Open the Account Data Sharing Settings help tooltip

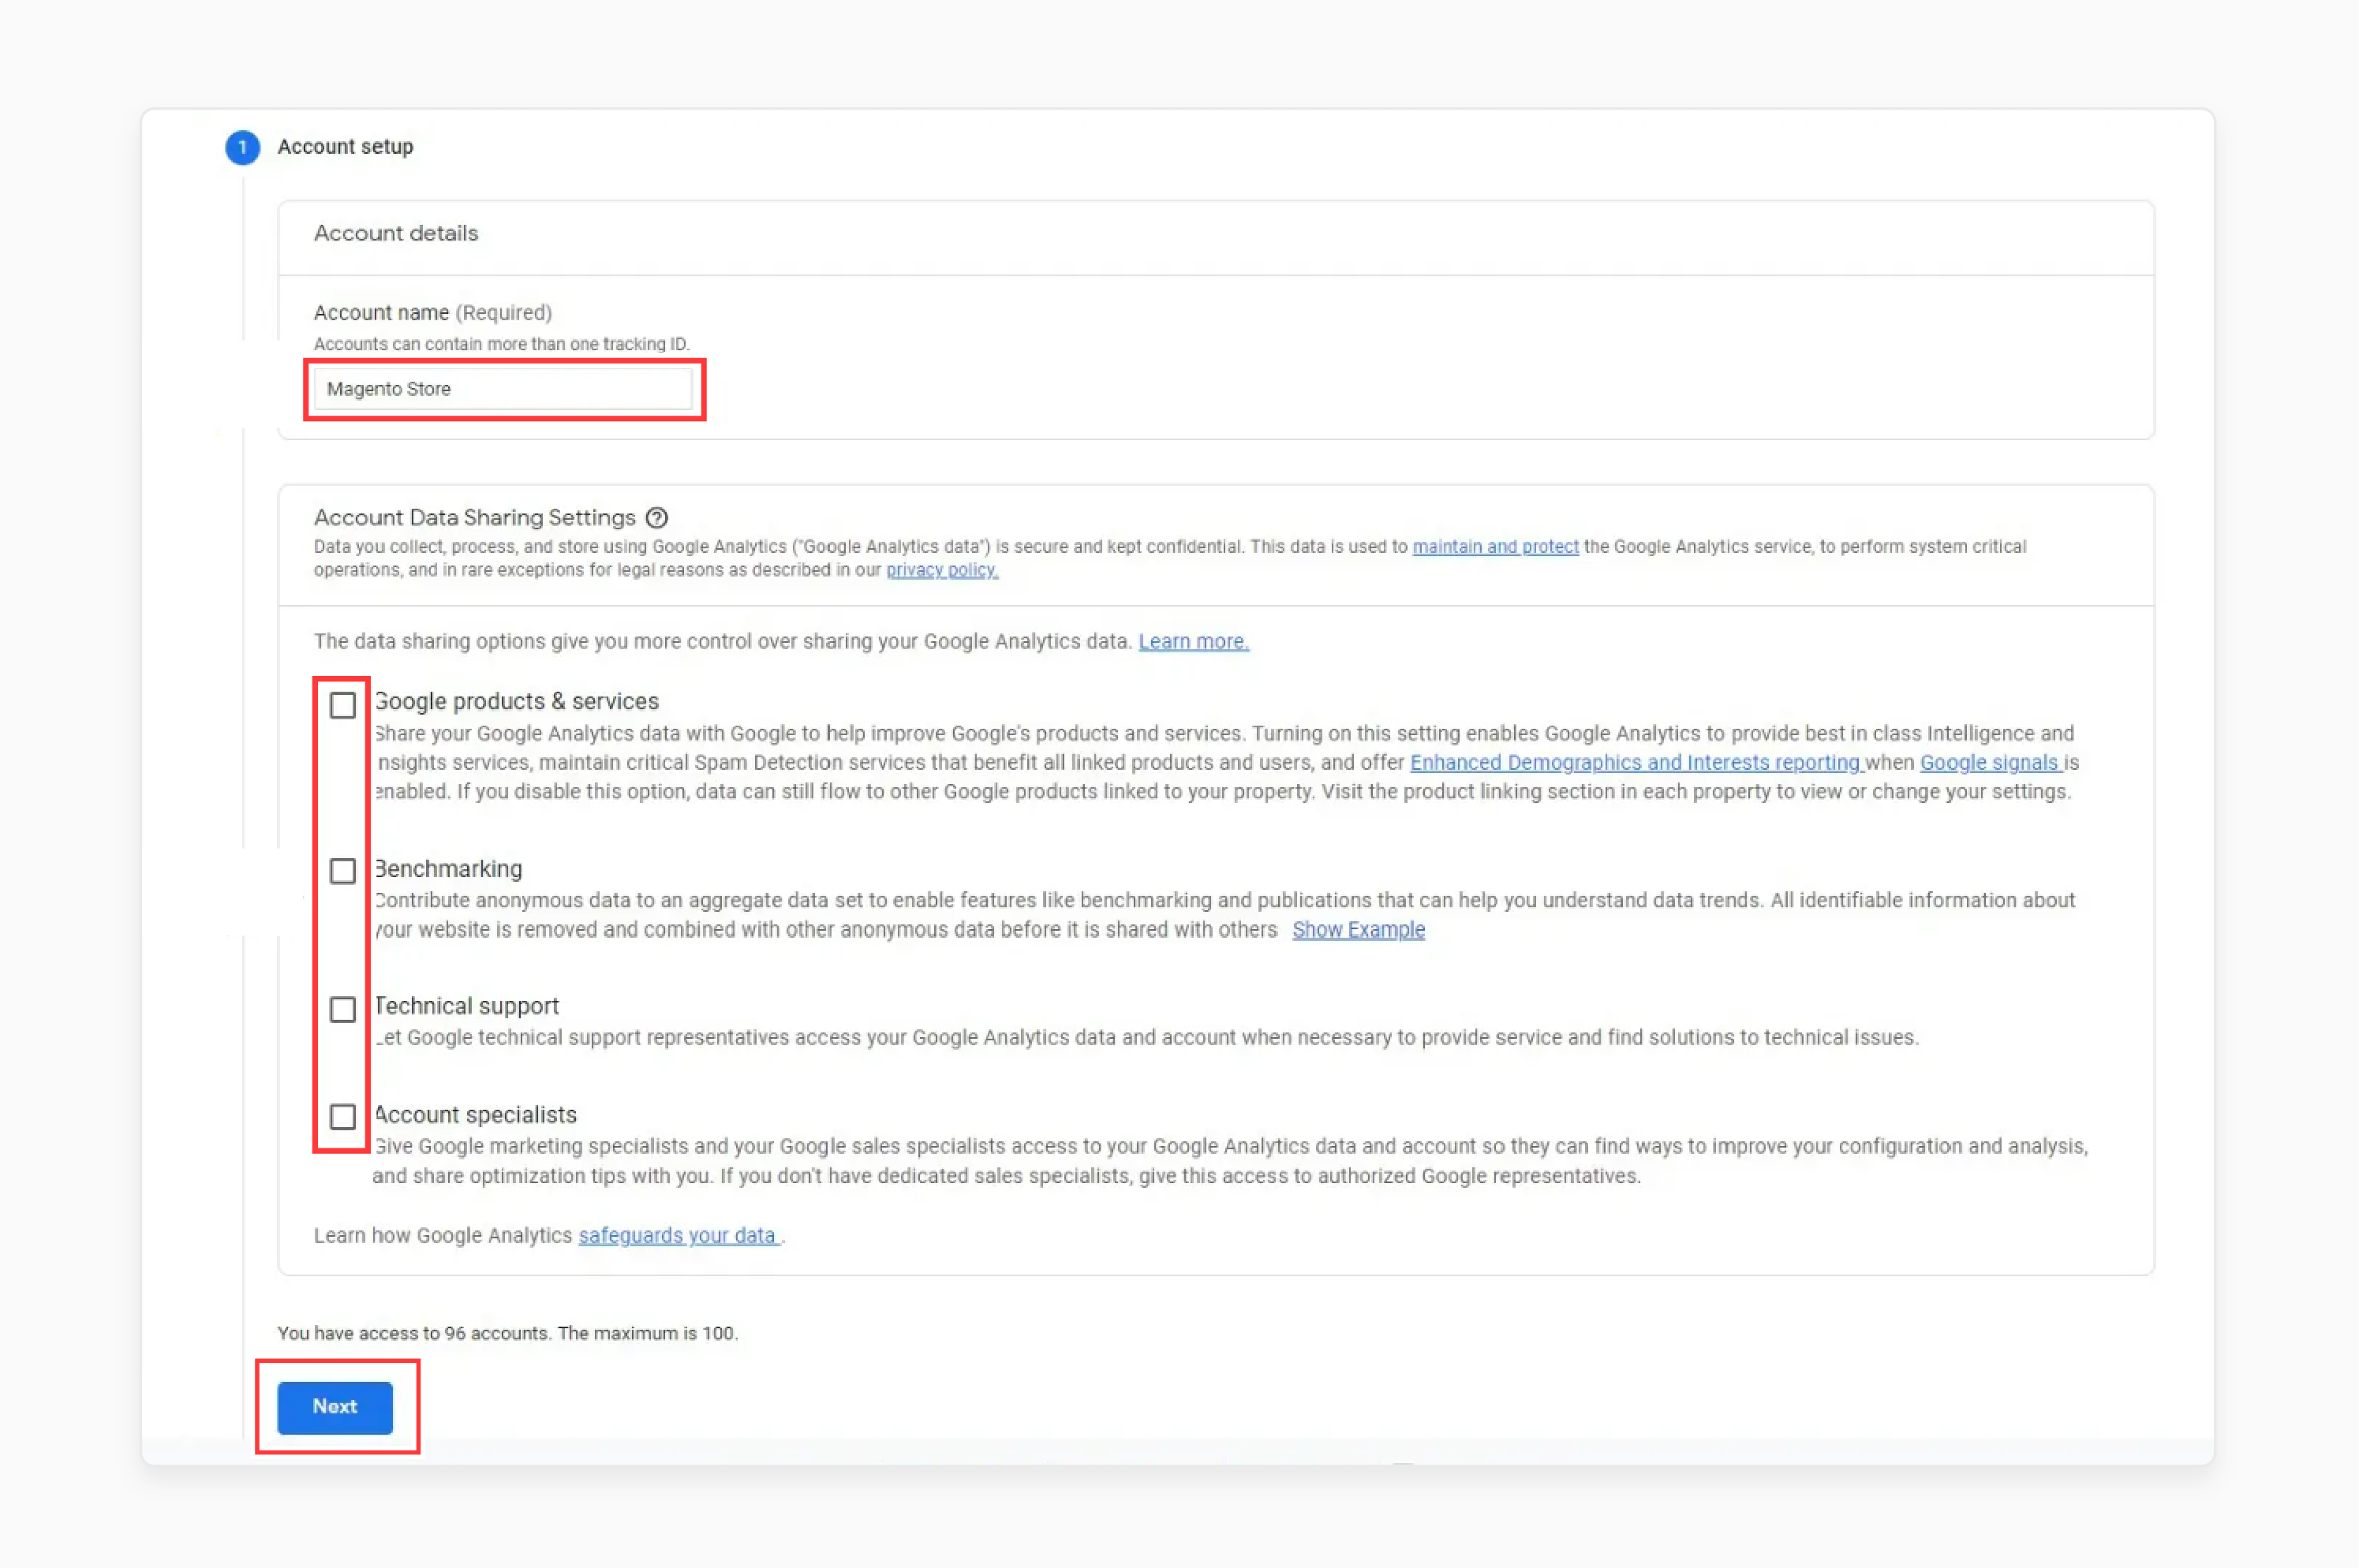click(x=657, y=518)
